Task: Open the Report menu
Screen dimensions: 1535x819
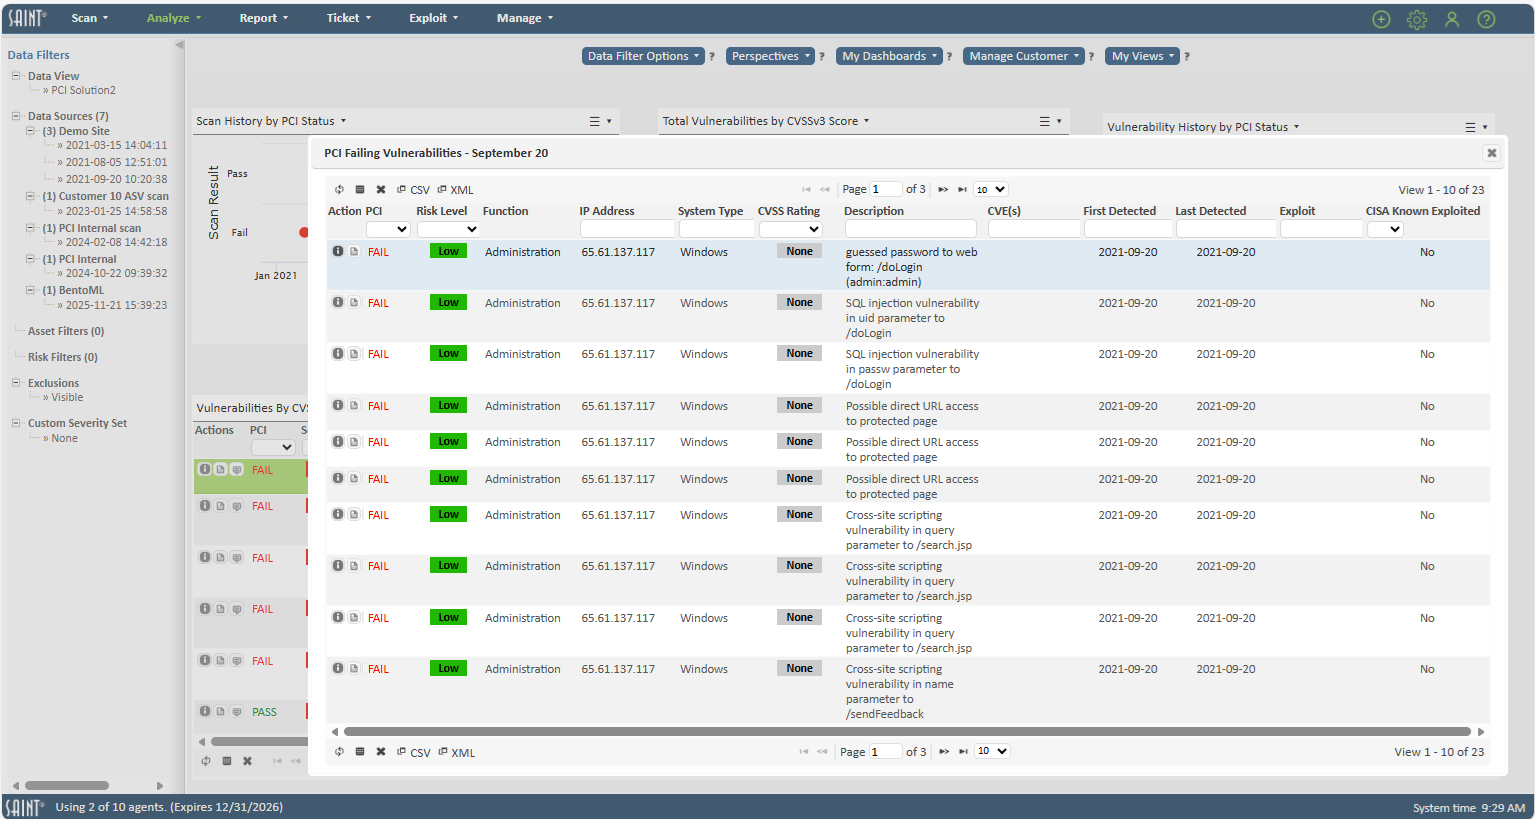Action: coord(260,17)
